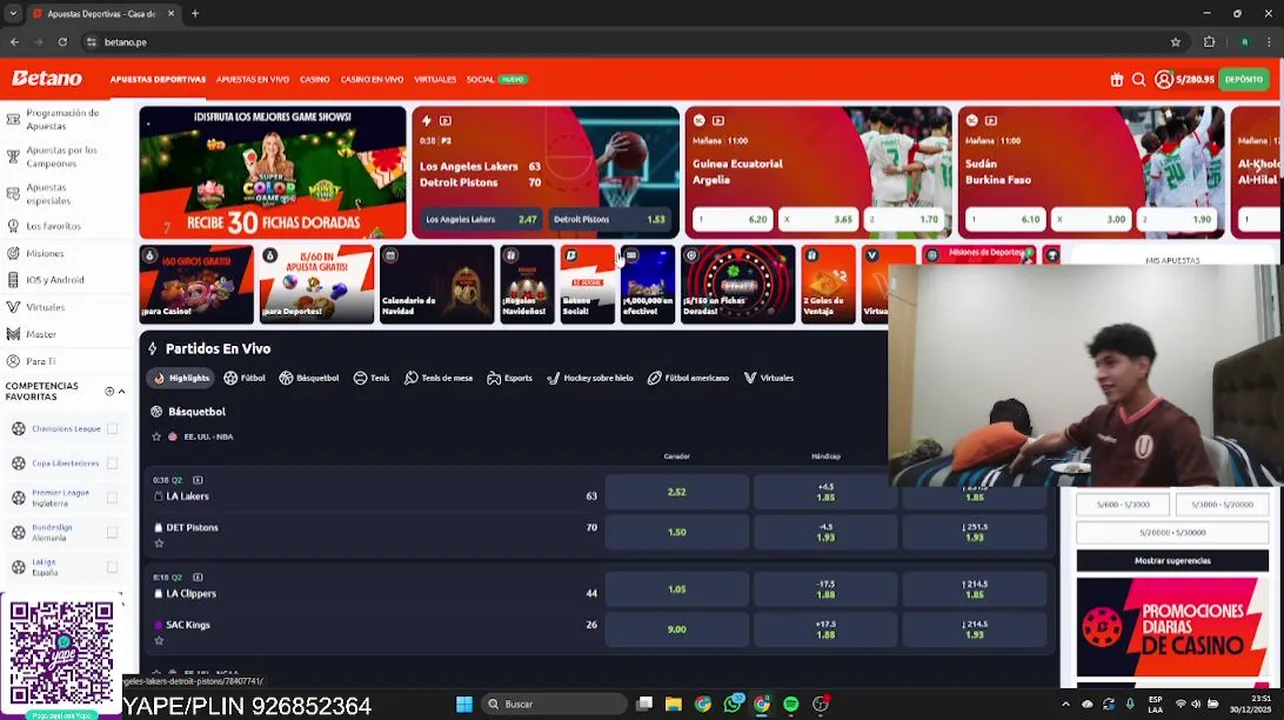Viewport: 1284px width, 720px height.
Task: Check the Copa Libertadores checkbox
Action: click(x=112, y=463)
